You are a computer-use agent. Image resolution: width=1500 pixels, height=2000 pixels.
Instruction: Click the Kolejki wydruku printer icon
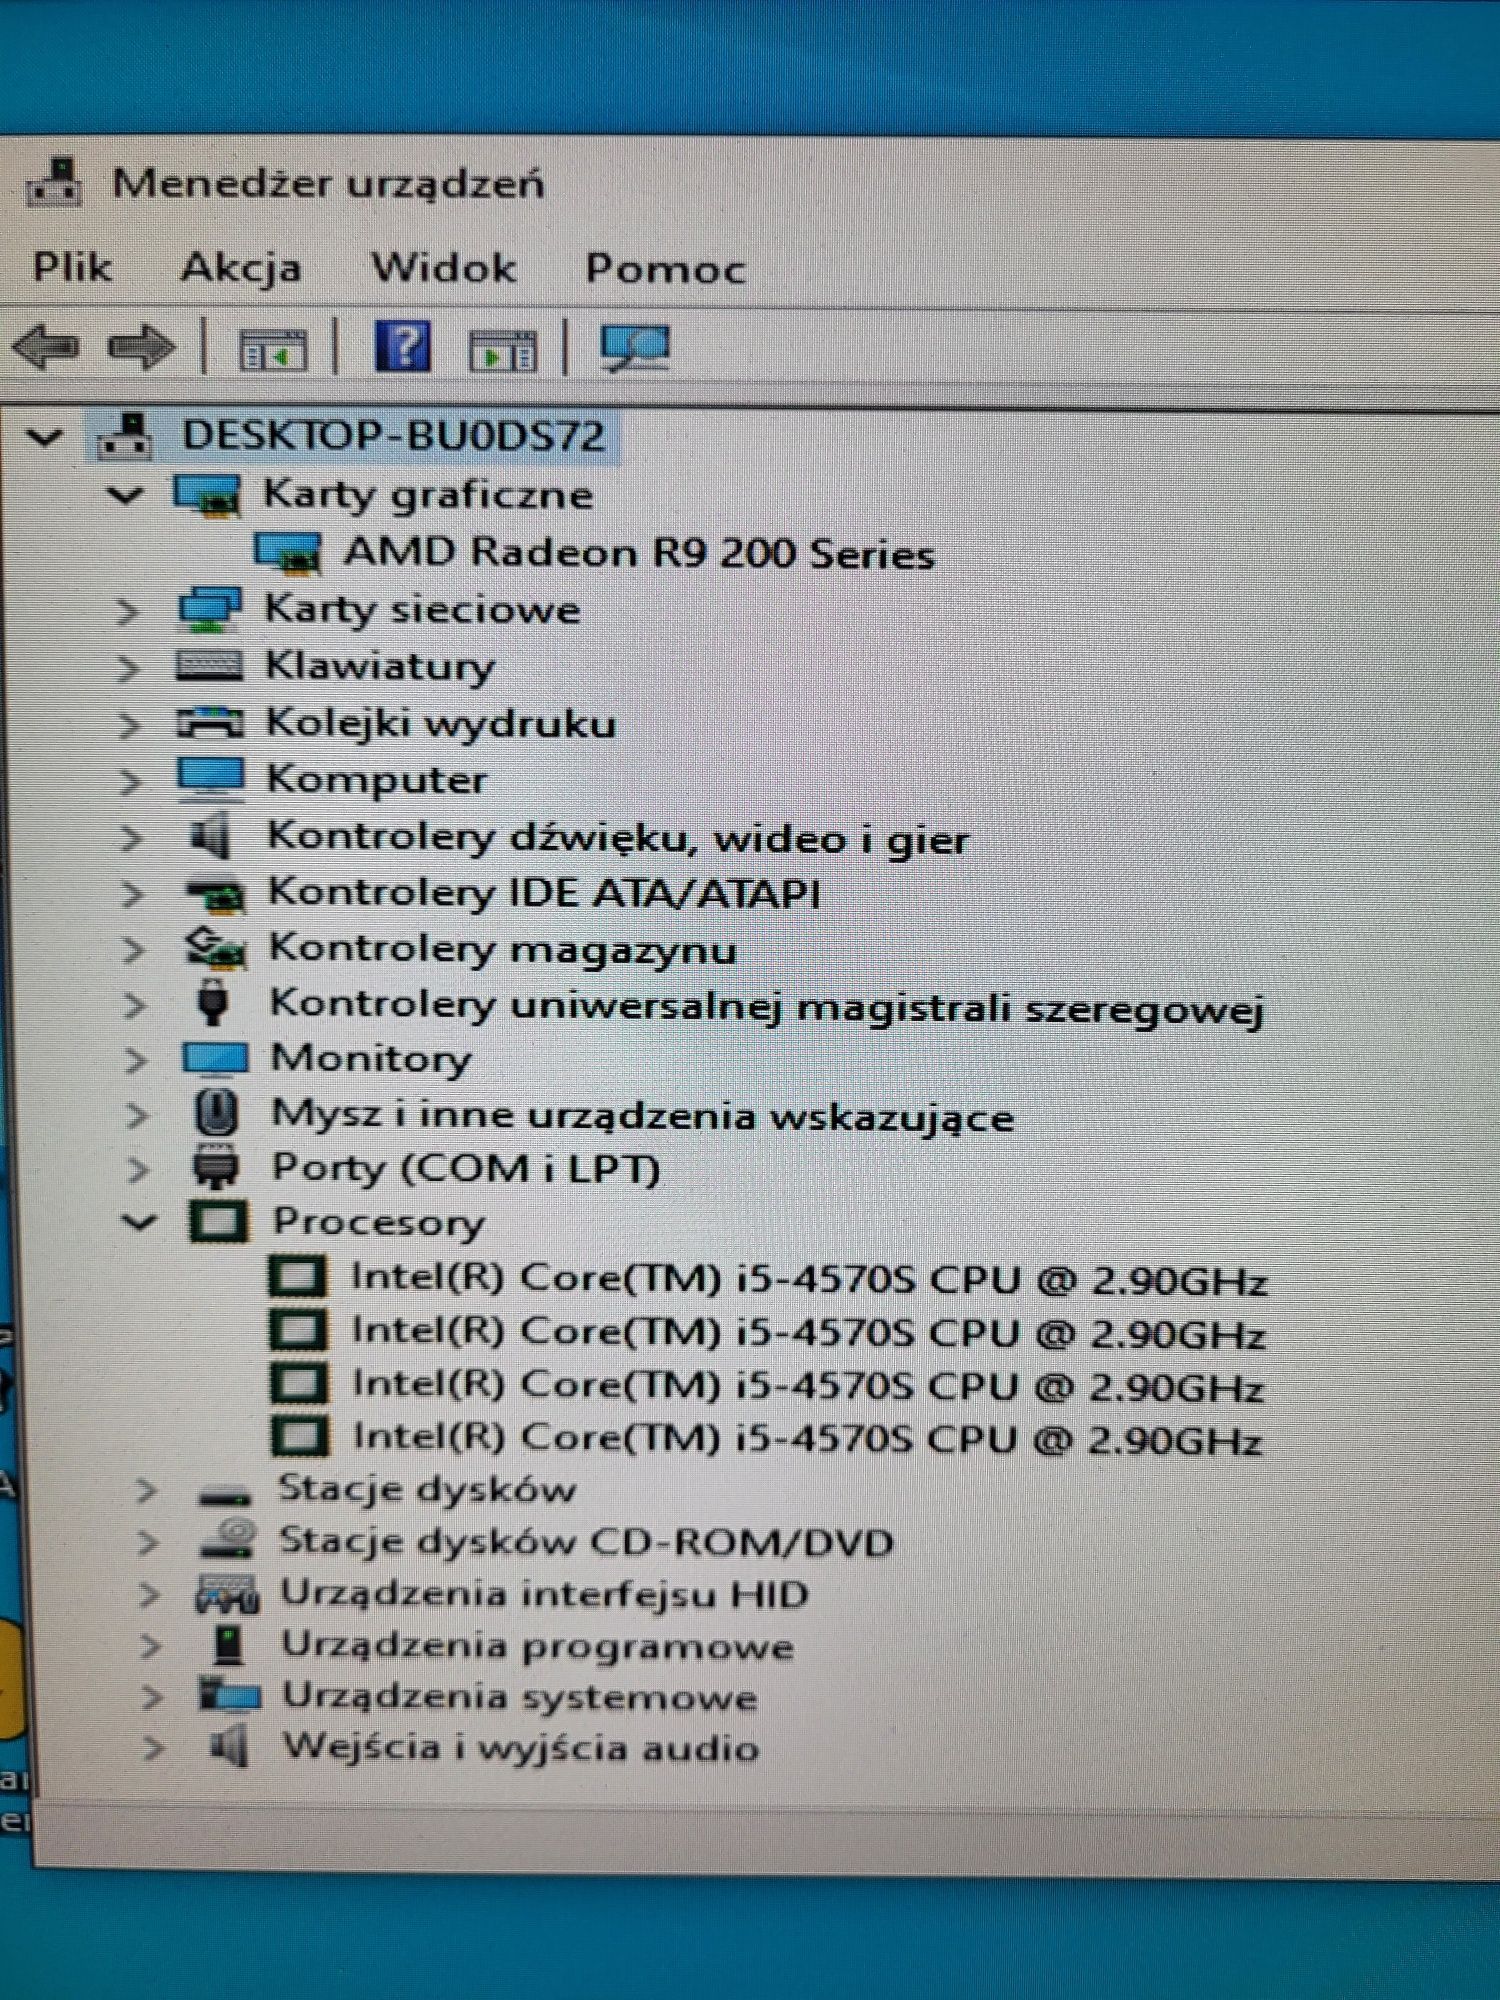210,722
